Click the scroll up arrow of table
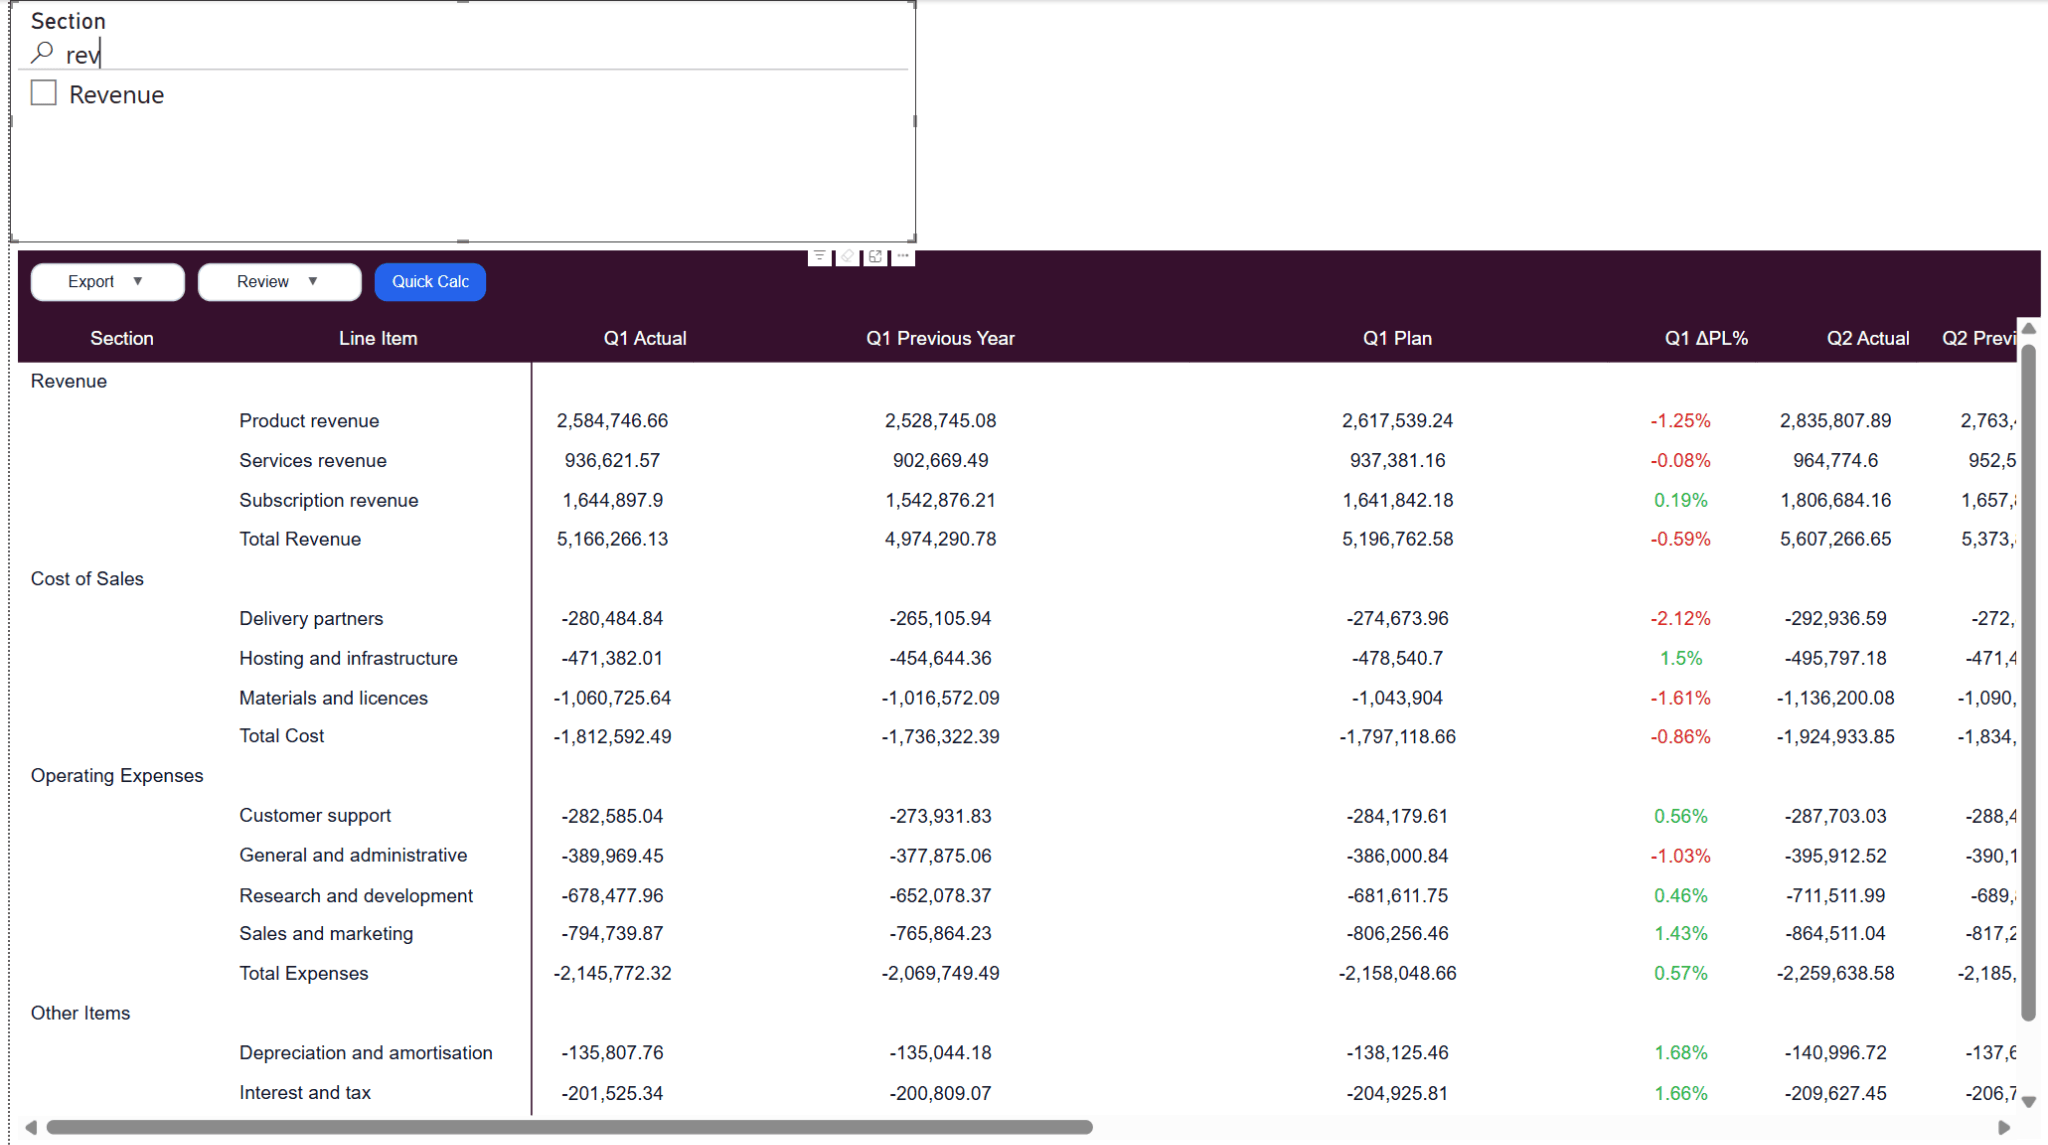The image size is (2048, 1145). click(x=2029, y=329)
